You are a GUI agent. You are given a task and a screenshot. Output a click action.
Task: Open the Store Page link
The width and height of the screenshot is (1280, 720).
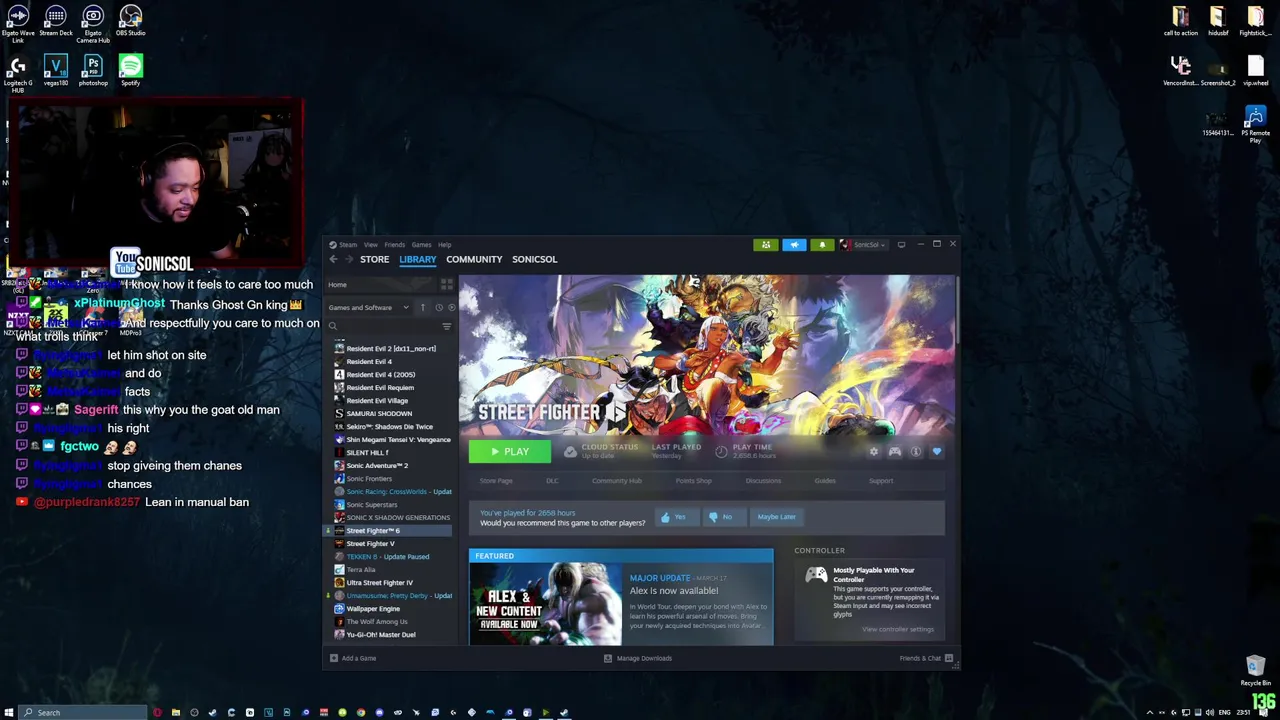click(496, 481)
